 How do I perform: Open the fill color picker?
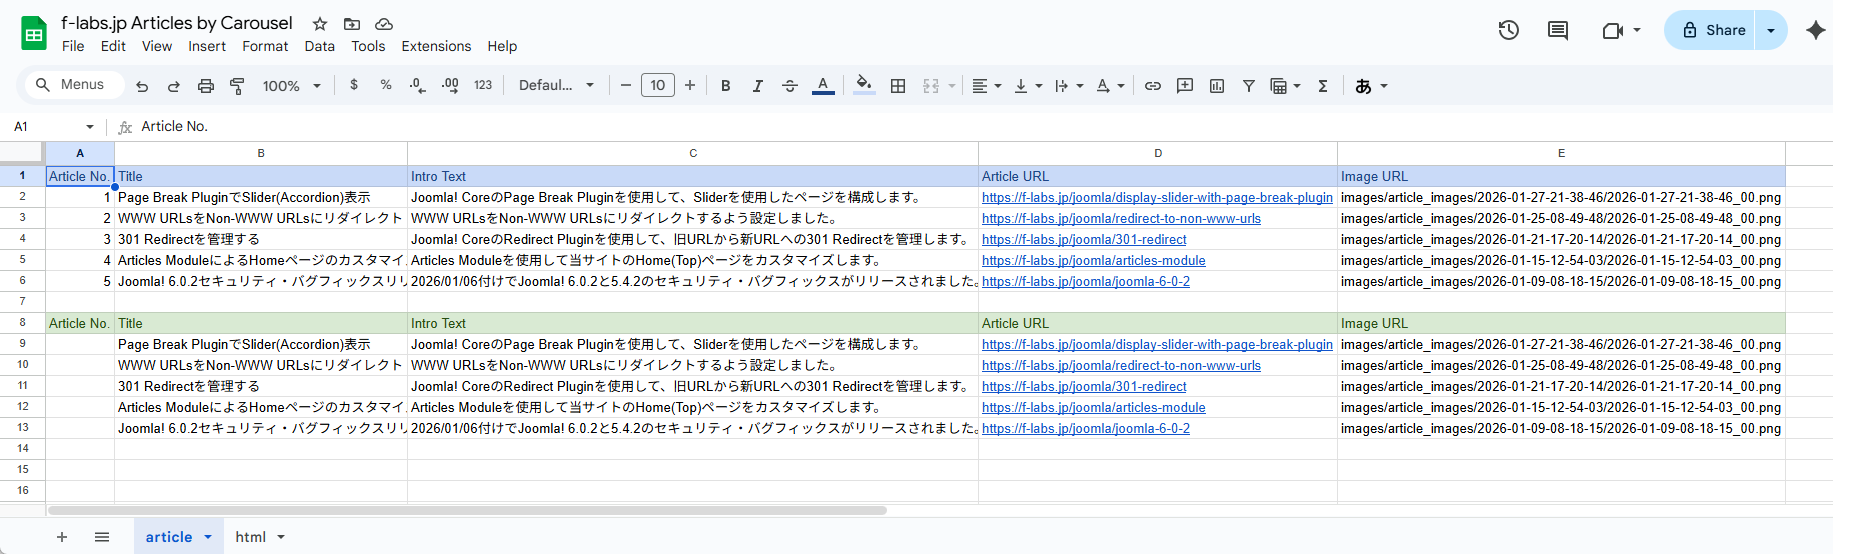[x=864, y=86]
